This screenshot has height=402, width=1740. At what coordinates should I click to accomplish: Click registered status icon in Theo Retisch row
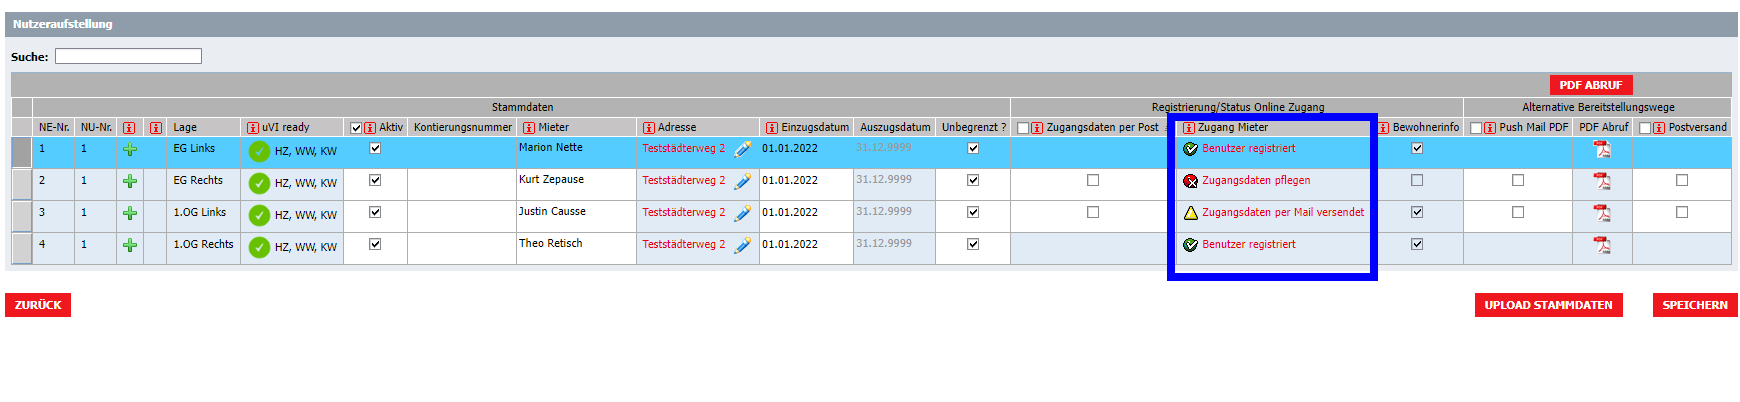1190,245
